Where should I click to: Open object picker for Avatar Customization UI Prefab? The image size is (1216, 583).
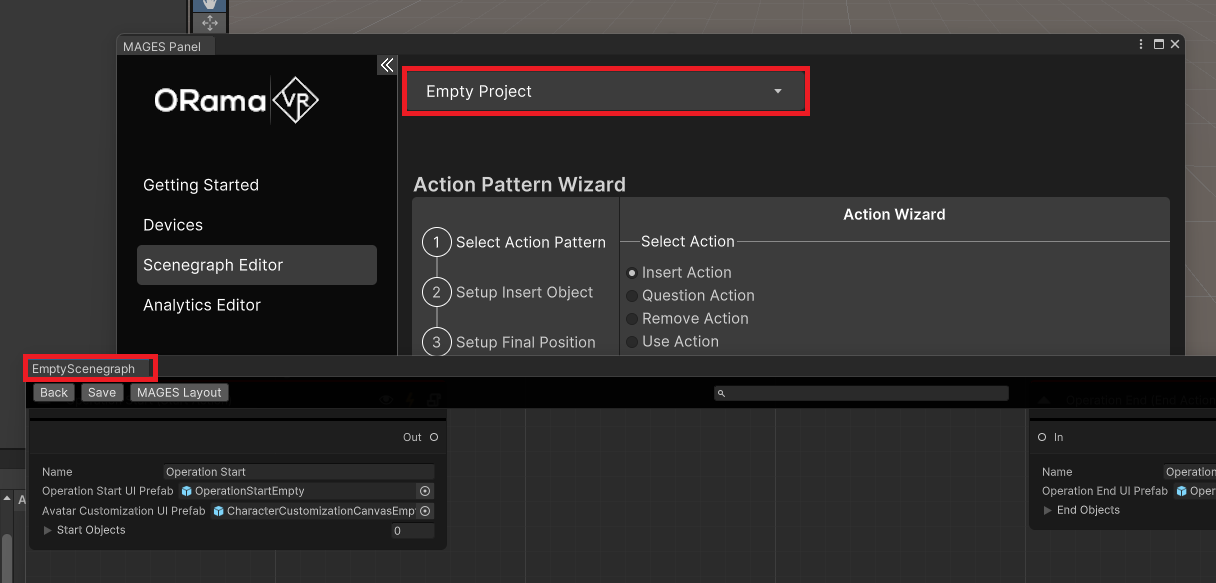(x=425, y=511)
